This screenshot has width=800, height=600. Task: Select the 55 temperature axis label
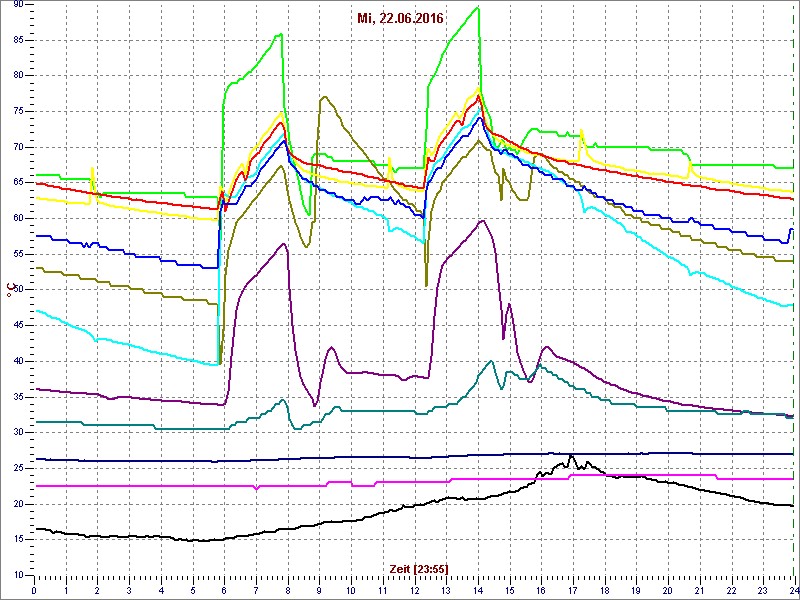[18, 255]
